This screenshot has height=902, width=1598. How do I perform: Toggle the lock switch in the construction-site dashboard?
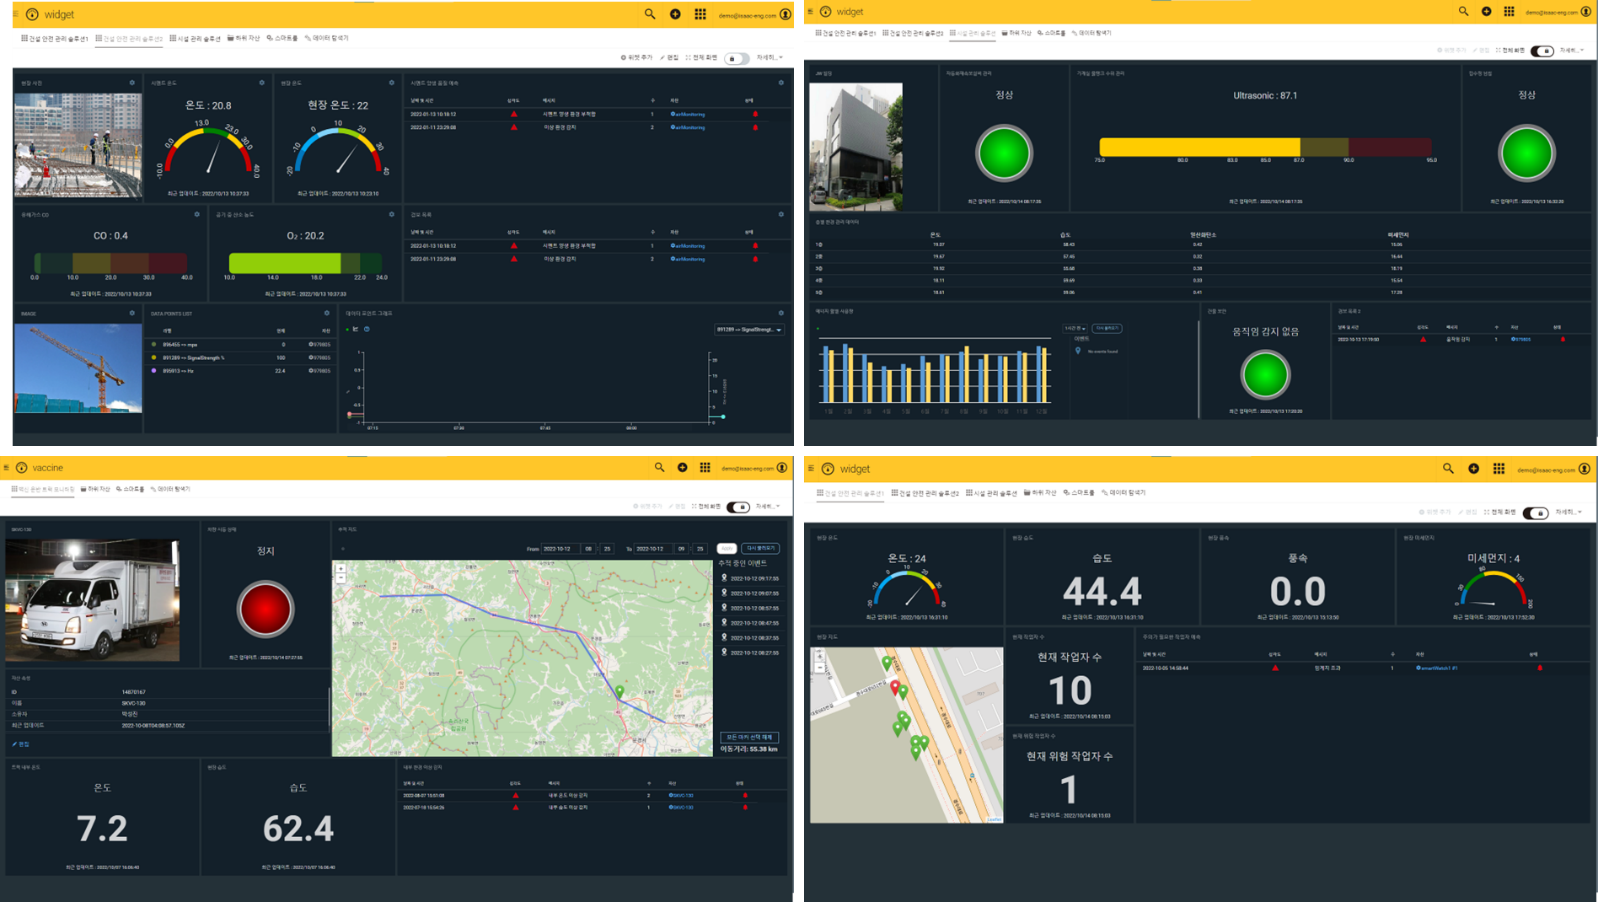point(736,58)
